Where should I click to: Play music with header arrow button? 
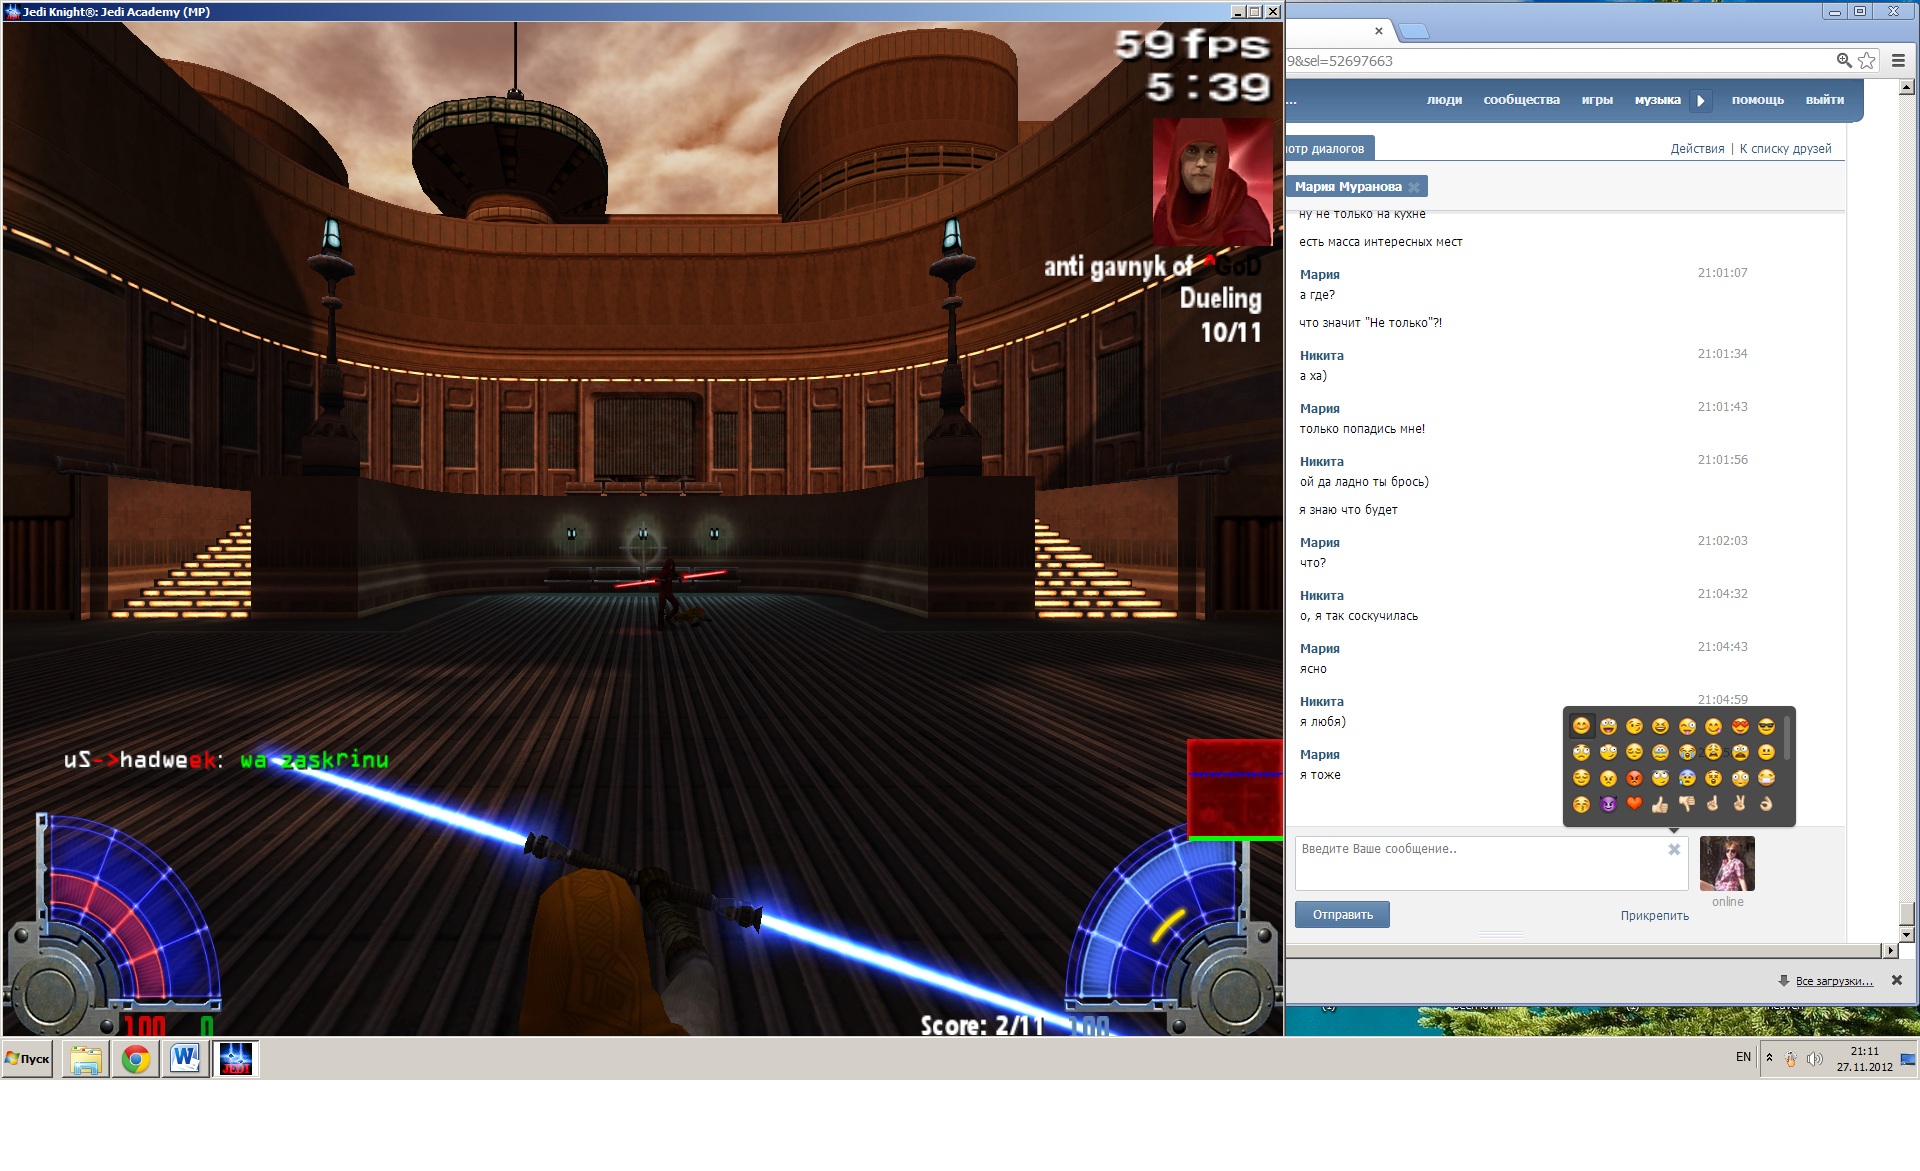(1700, 100)
